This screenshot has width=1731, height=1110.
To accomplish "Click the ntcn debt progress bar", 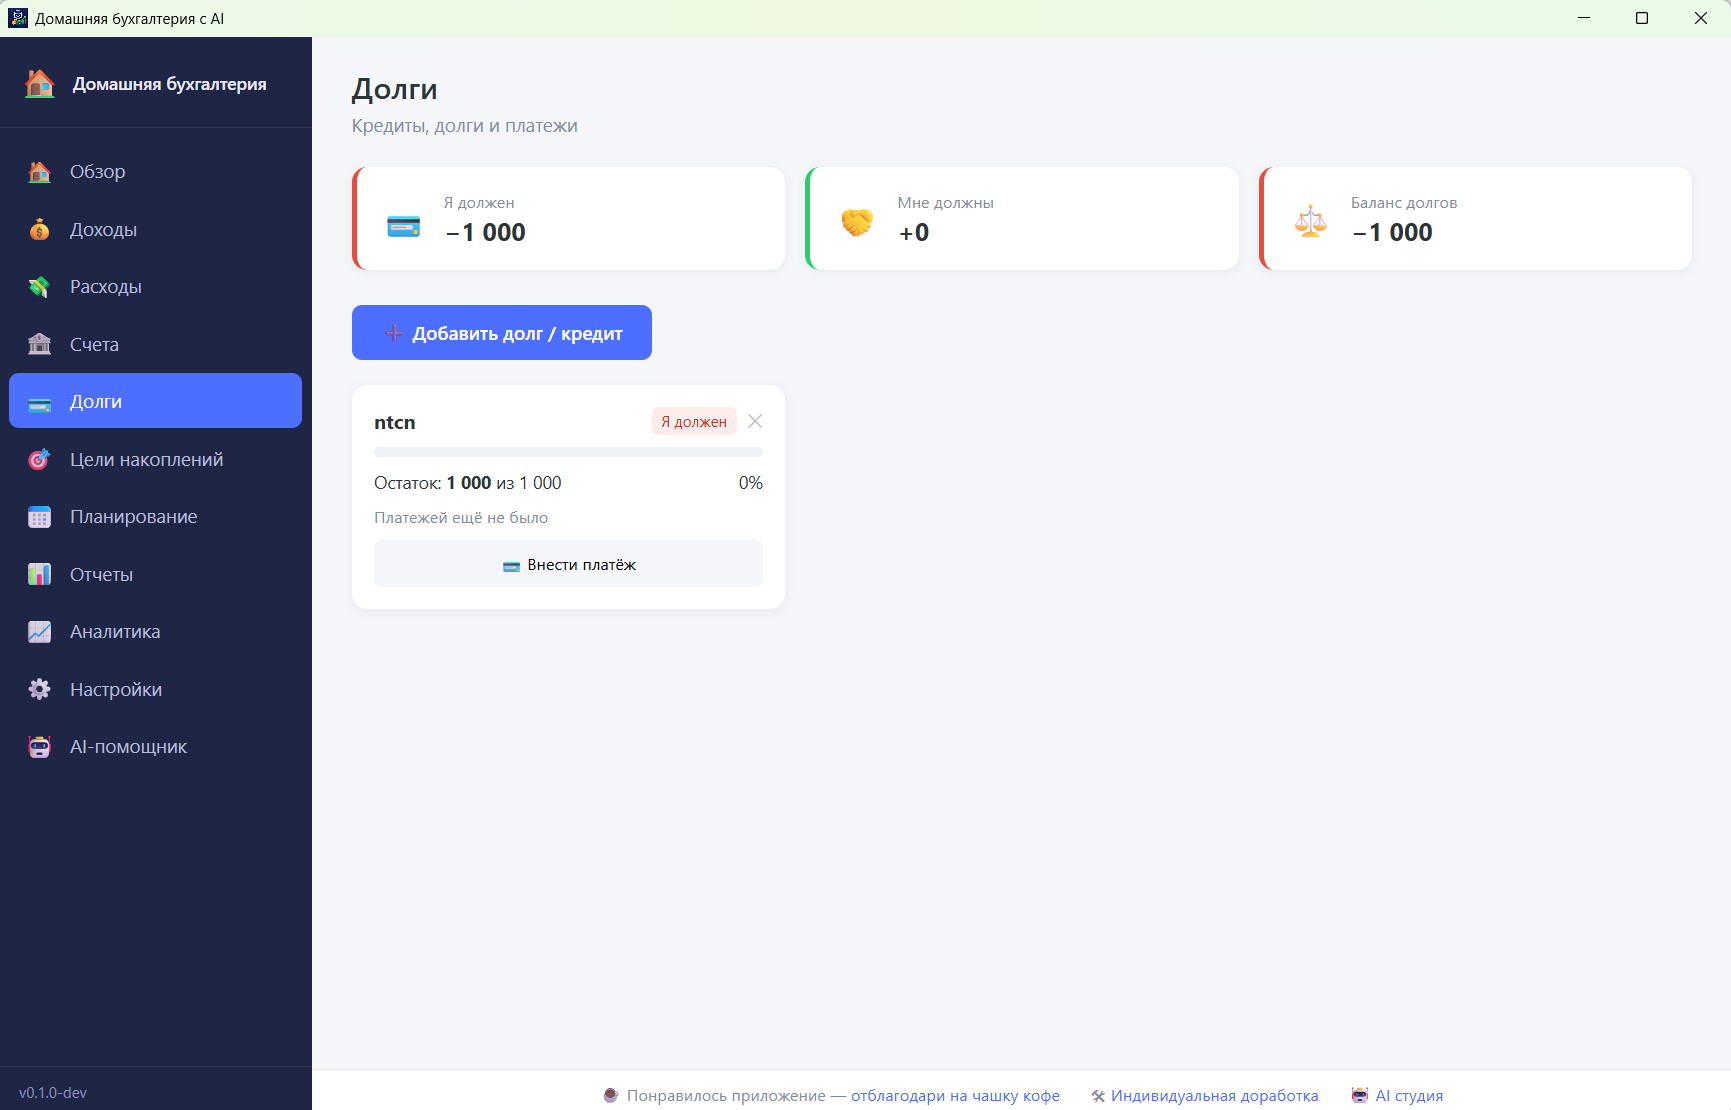I will [x=568, y=452].
